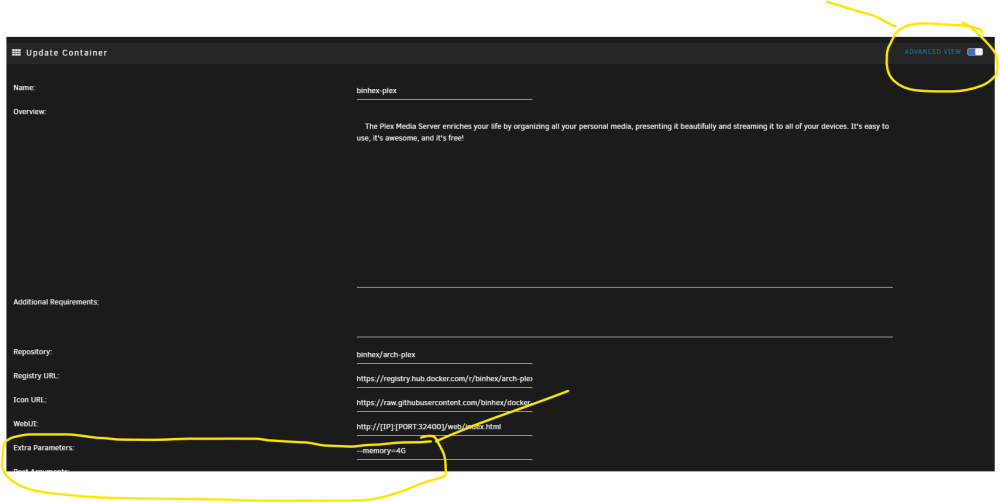Click the Extra Parameters: label
This screenshot has width=1000, height=503.
[x=43, y=448]
